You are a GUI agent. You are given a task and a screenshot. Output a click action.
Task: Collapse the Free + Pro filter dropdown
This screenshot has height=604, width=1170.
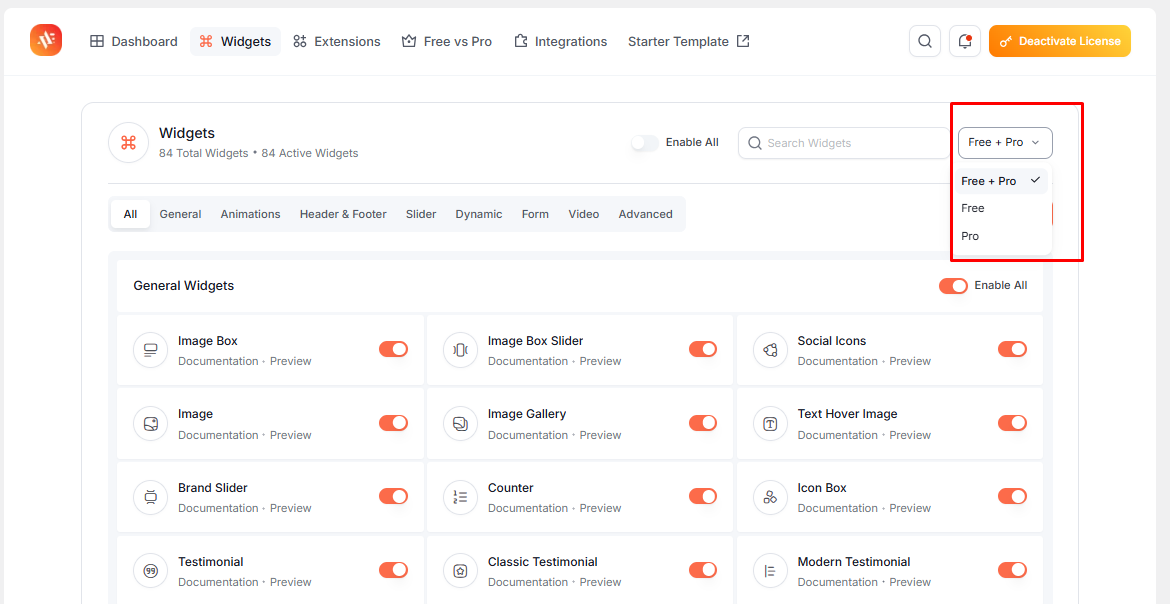[x=1005, y=143]
